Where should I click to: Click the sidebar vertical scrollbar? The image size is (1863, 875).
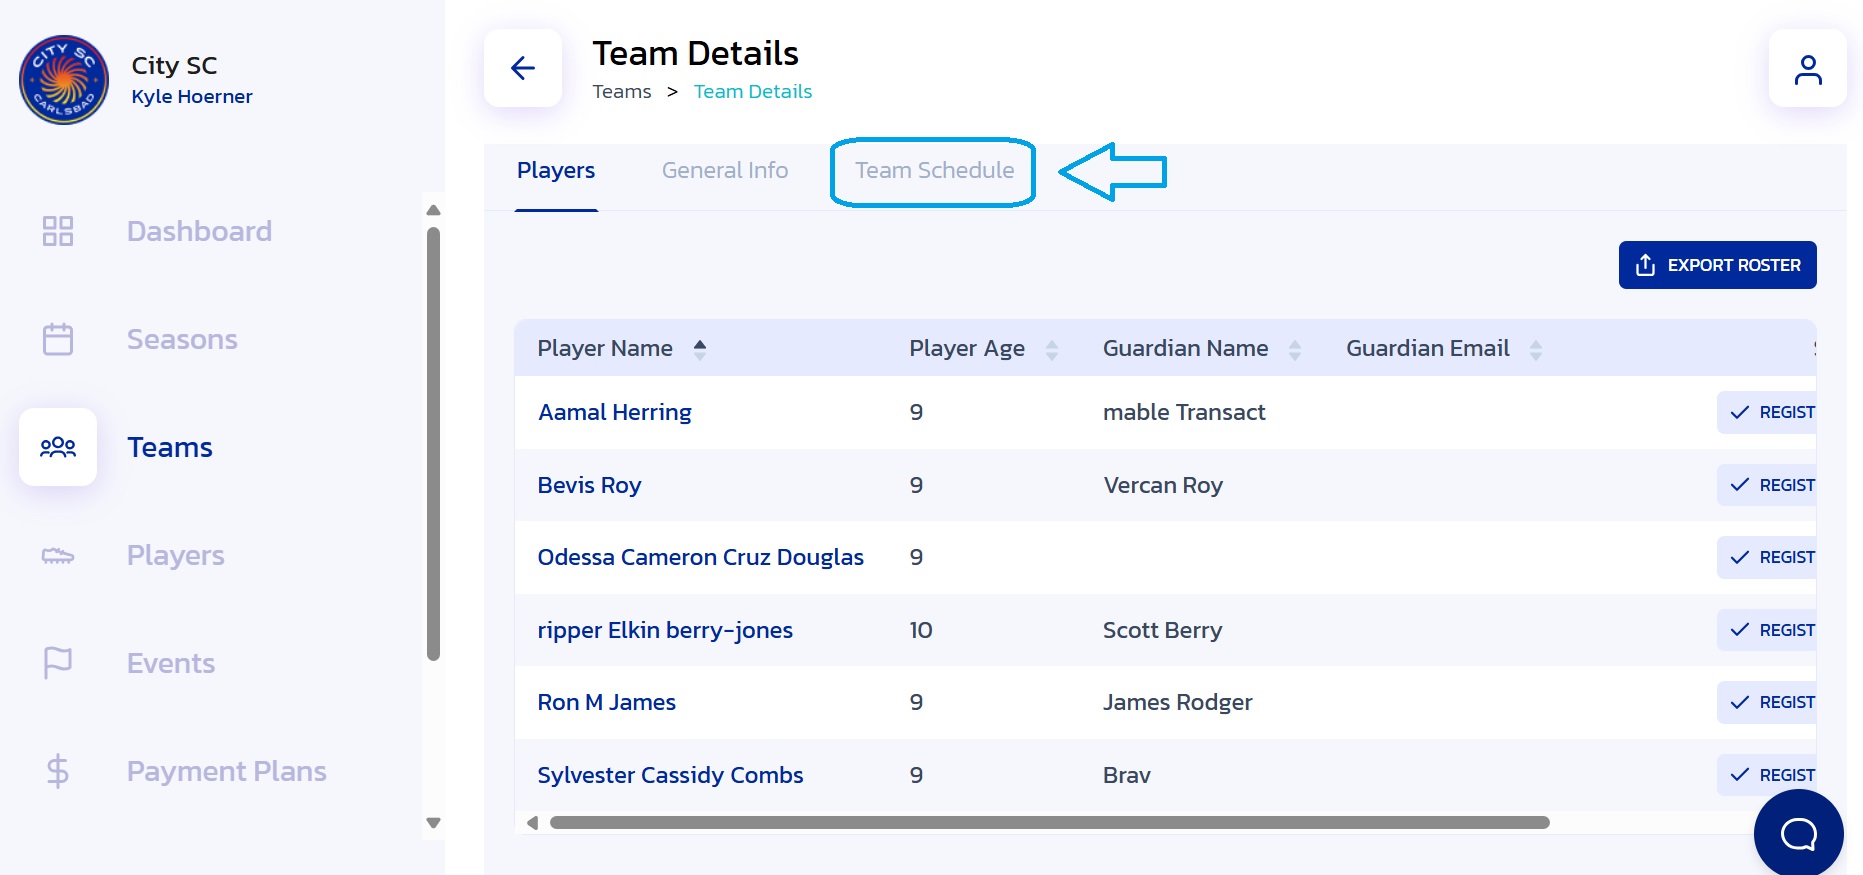pos(433,444)
